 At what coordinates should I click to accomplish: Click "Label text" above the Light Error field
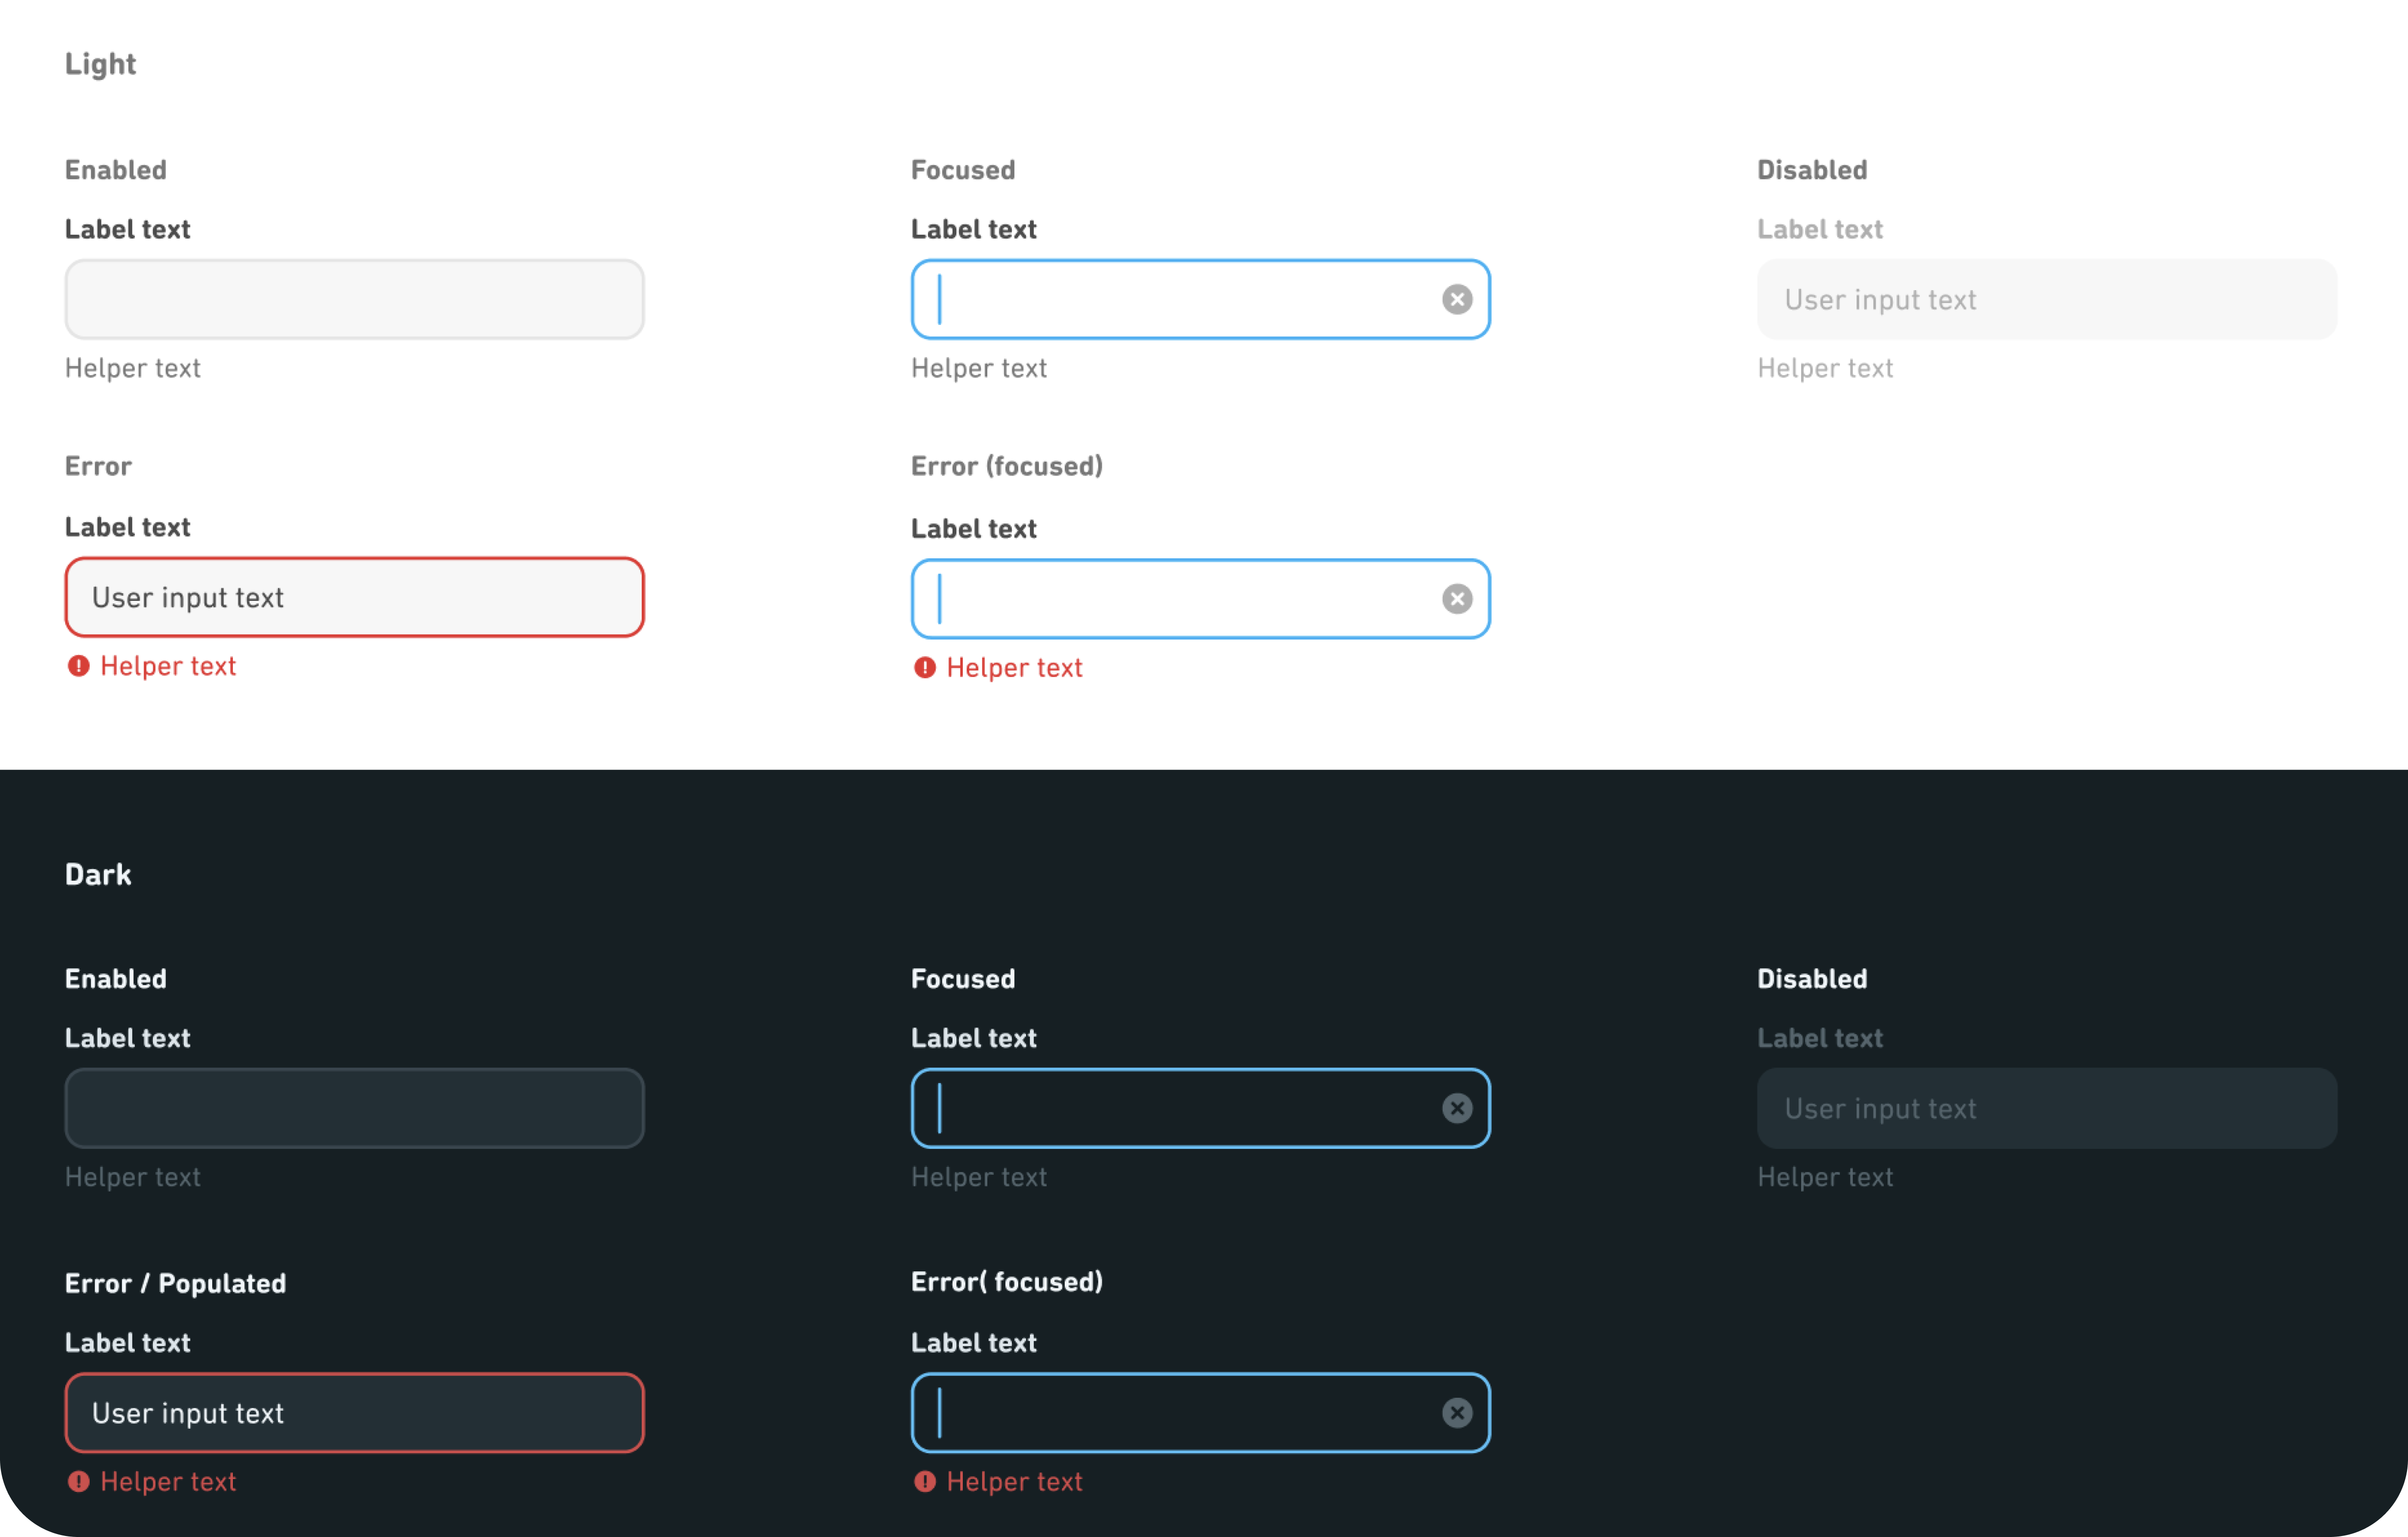[127, 527]
